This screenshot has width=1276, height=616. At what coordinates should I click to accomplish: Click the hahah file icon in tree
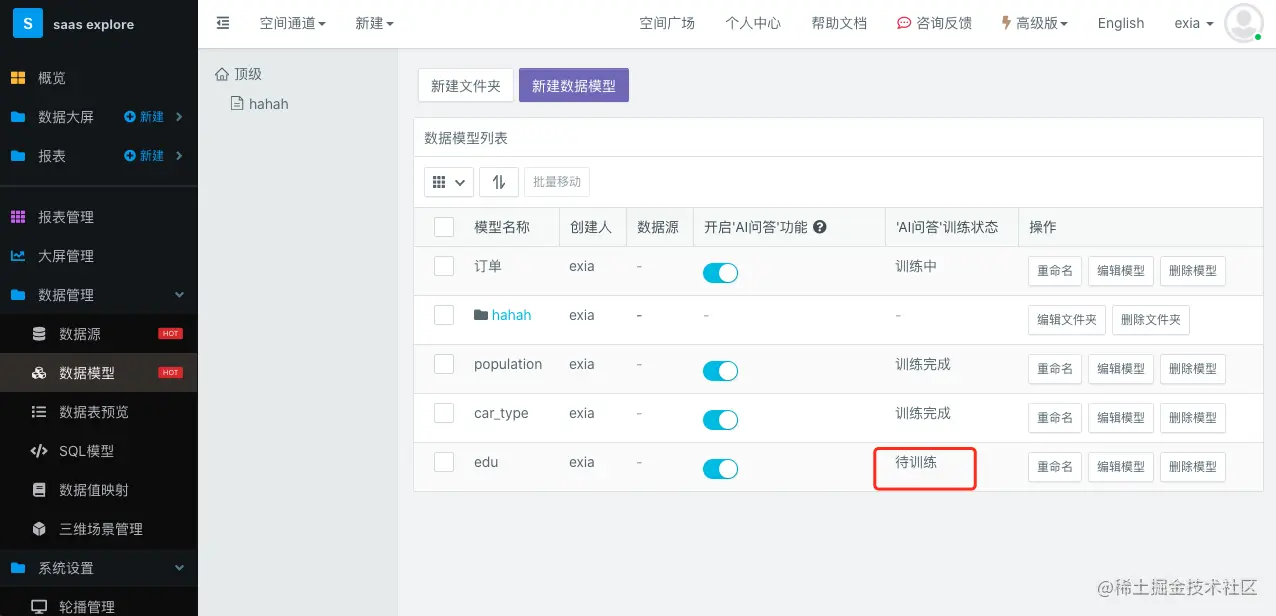(237, 103)
